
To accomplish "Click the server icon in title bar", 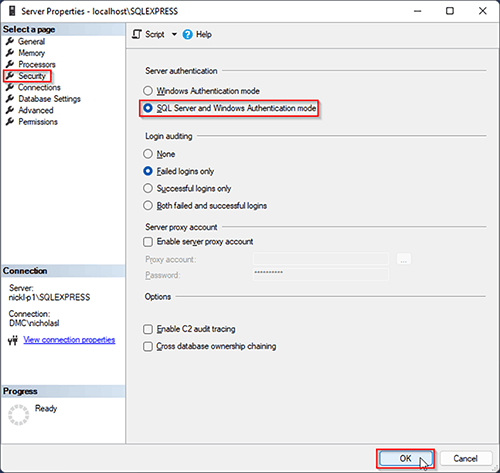I will point(12,11).
